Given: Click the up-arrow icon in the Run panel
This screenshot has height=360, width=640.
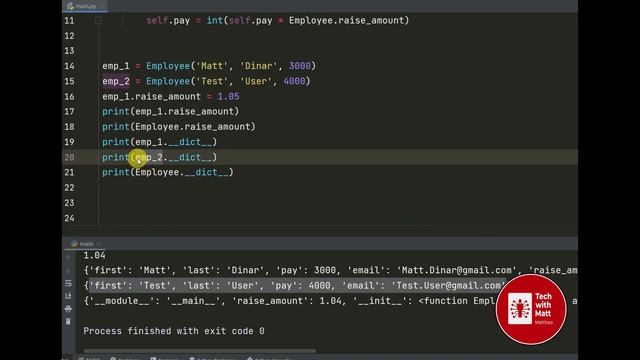Looking at the screenshot, I should [68, 258].
